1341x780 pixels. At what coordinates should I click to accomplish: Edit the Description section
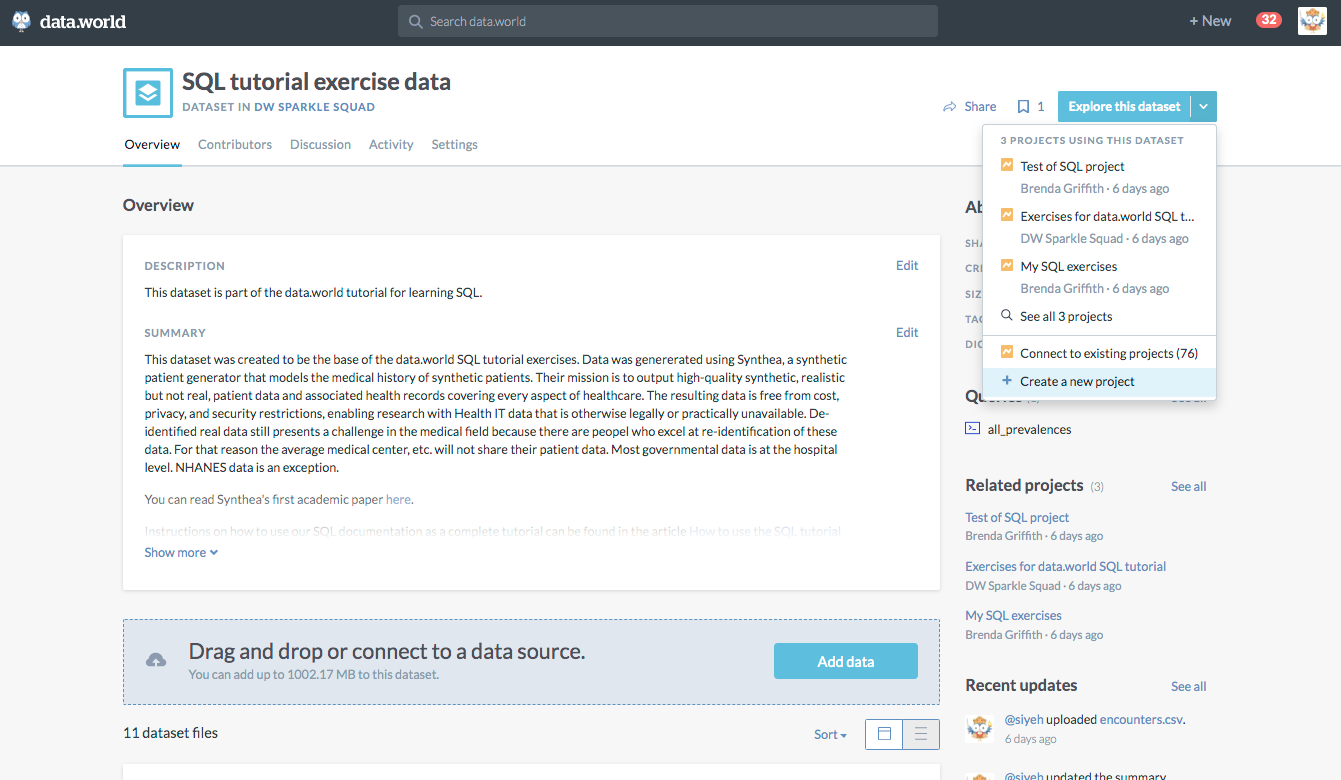tap(907, 265)
